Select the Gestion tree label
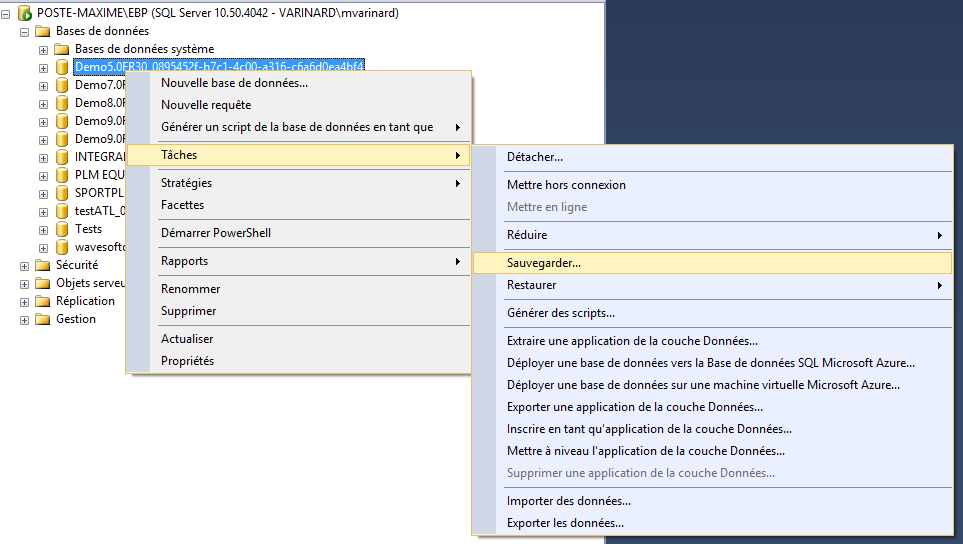The width and height of the screenshot is (963, 544). tap(76, 319)
